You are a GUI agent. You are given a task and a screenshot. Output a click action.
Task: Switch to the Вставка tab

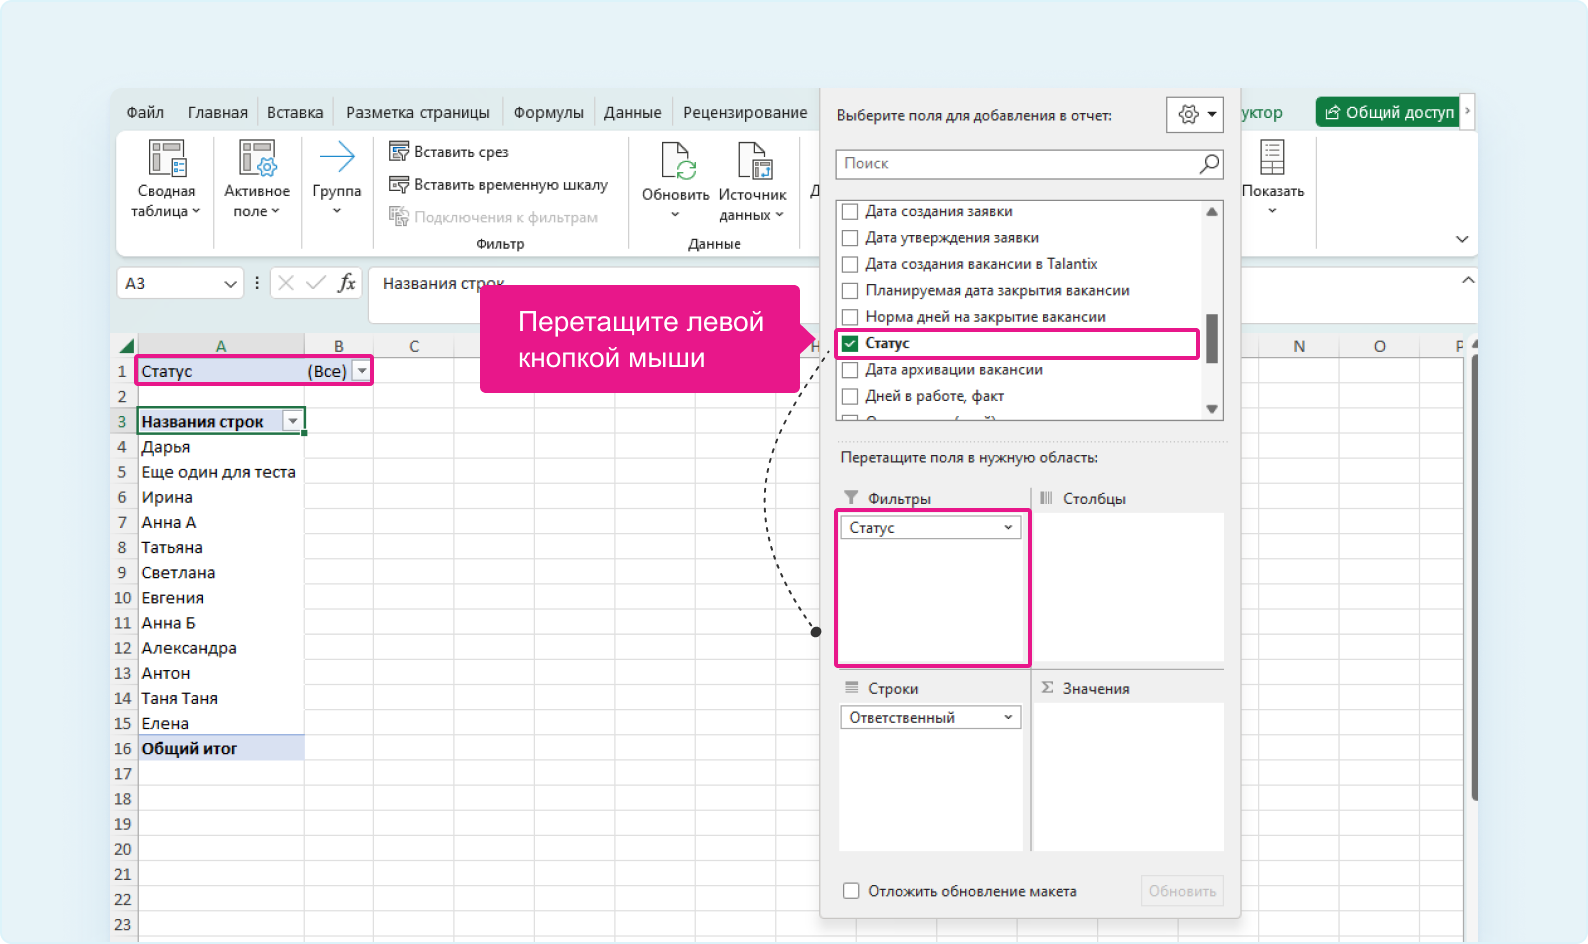click(x=295, y=113)
